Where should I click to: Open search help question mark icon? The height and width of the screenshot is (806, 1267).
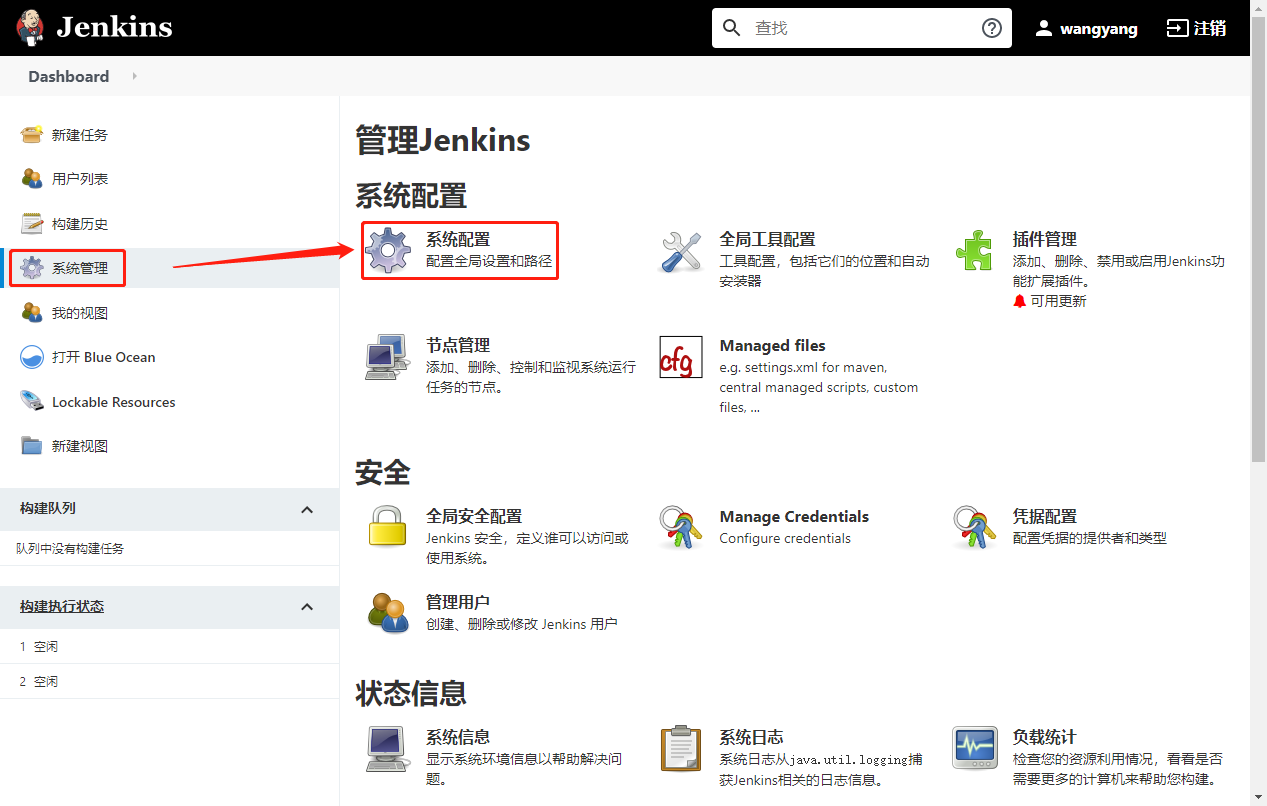pos(991,28)
